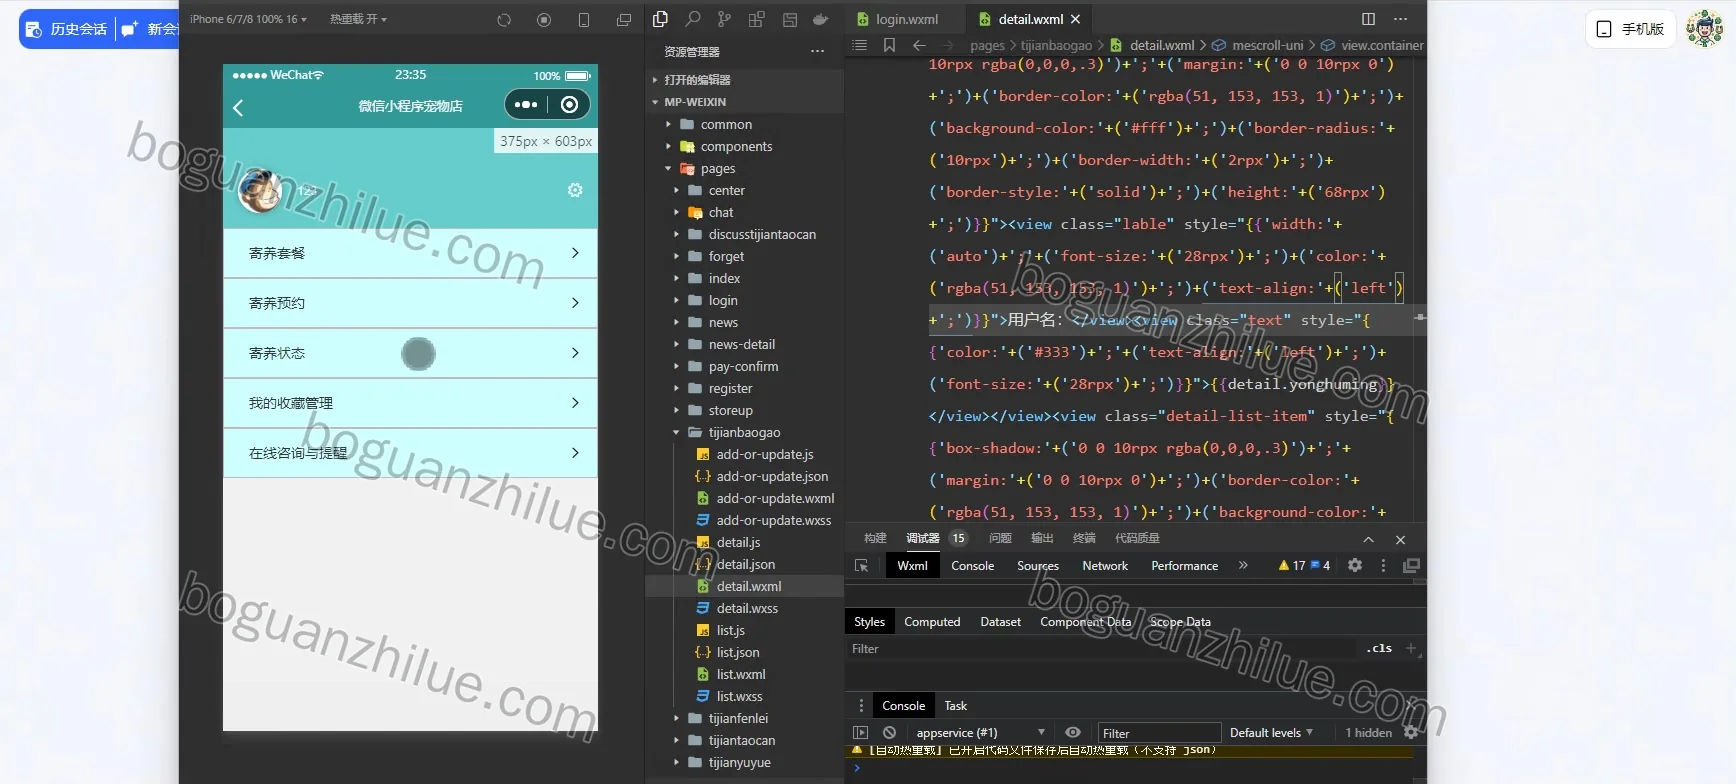
Task: Click the user avatar in mini program
Action: pos(260,190)
